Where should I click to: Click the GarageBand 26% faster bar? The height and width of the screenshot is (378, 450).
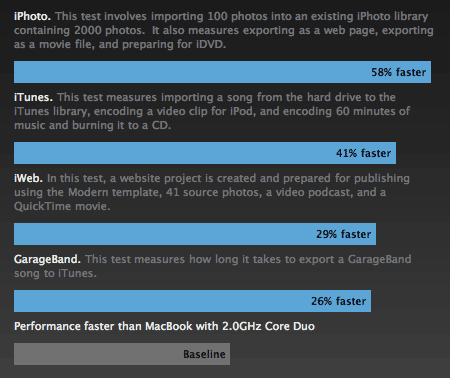(192, 301)
